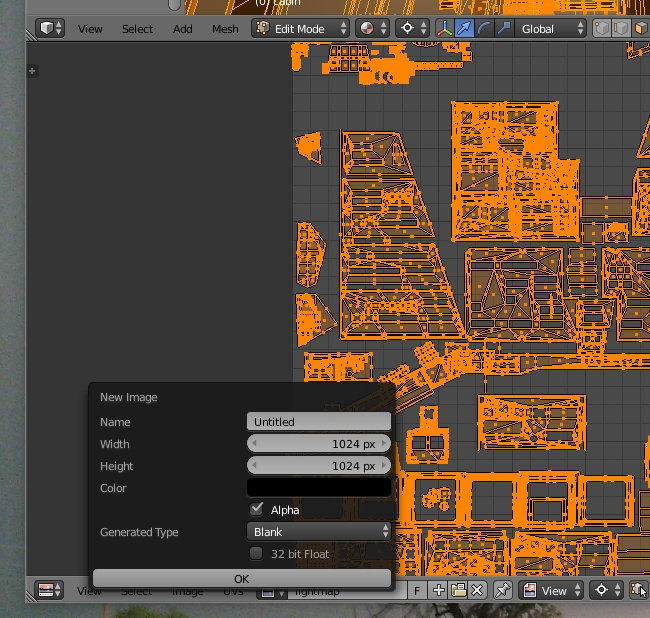Enable the scale manipulator icon

[504, 29]
